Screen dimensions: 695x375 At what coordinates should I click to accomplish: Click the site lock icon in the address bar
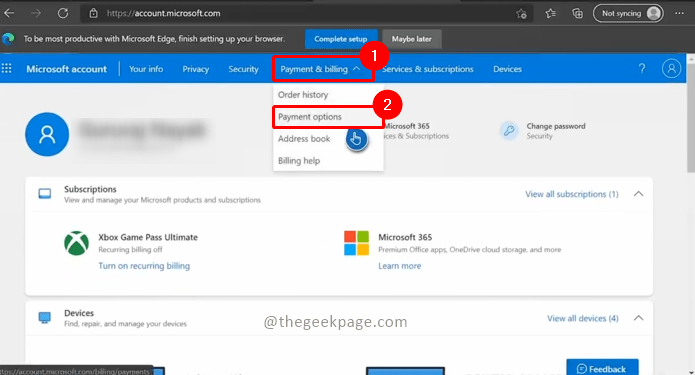click(93, 13)
